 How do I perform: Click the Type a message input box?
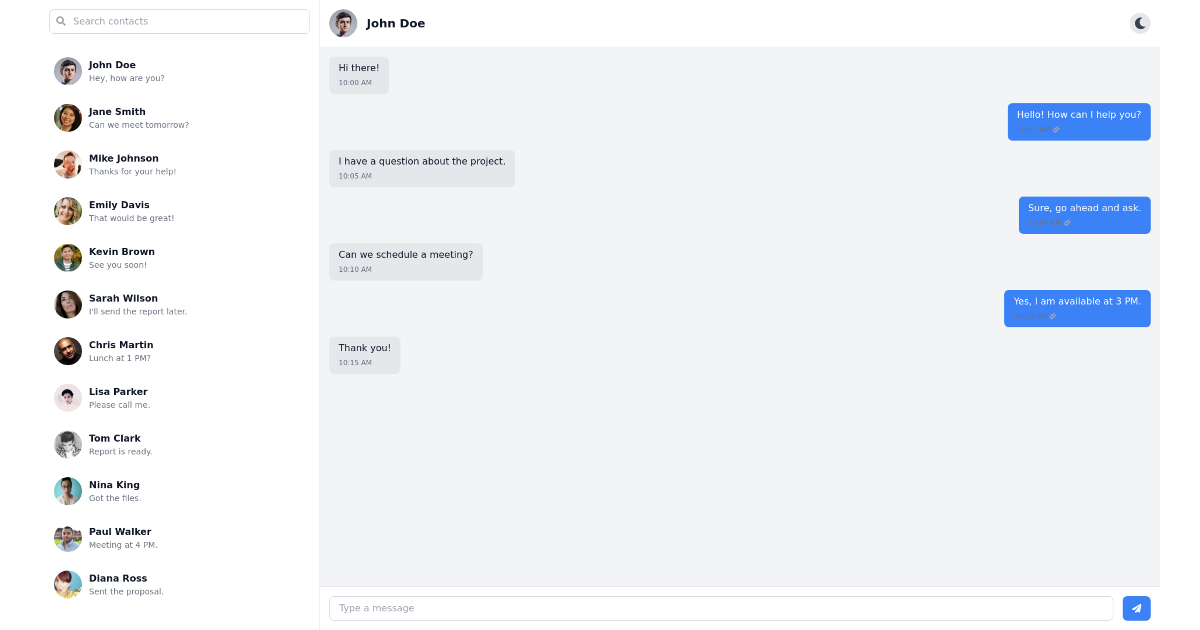tap(720, 608)
